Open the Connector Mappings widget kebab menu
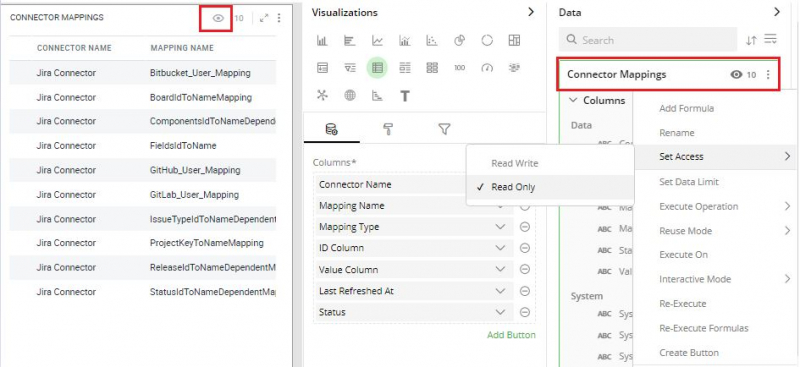 coord(279,18)
